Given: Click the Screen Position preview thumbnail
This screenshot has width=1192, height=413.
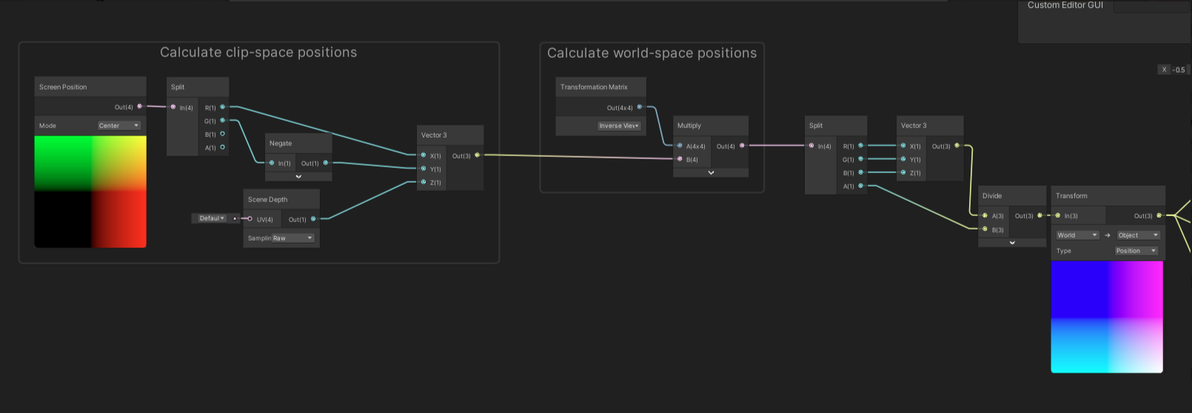Looking at the screenshot, I should coord(90,192).
